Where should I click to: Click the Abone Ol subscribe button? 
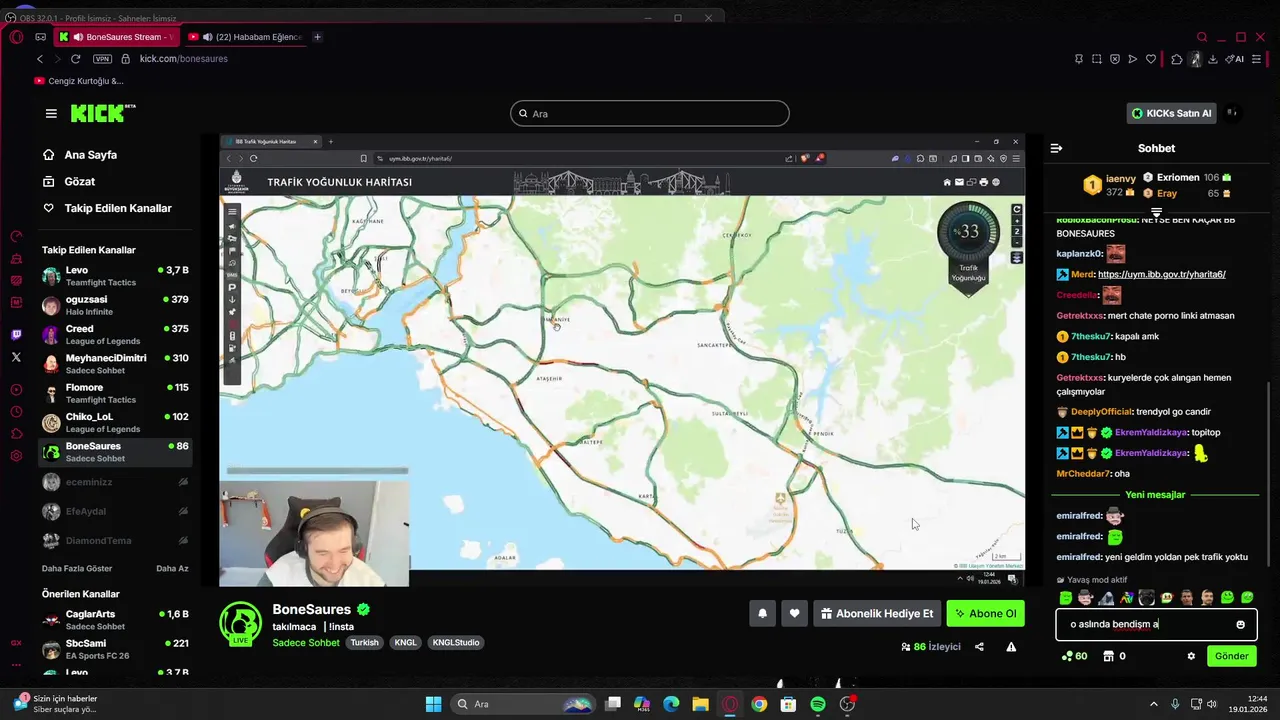pos(986,614)
